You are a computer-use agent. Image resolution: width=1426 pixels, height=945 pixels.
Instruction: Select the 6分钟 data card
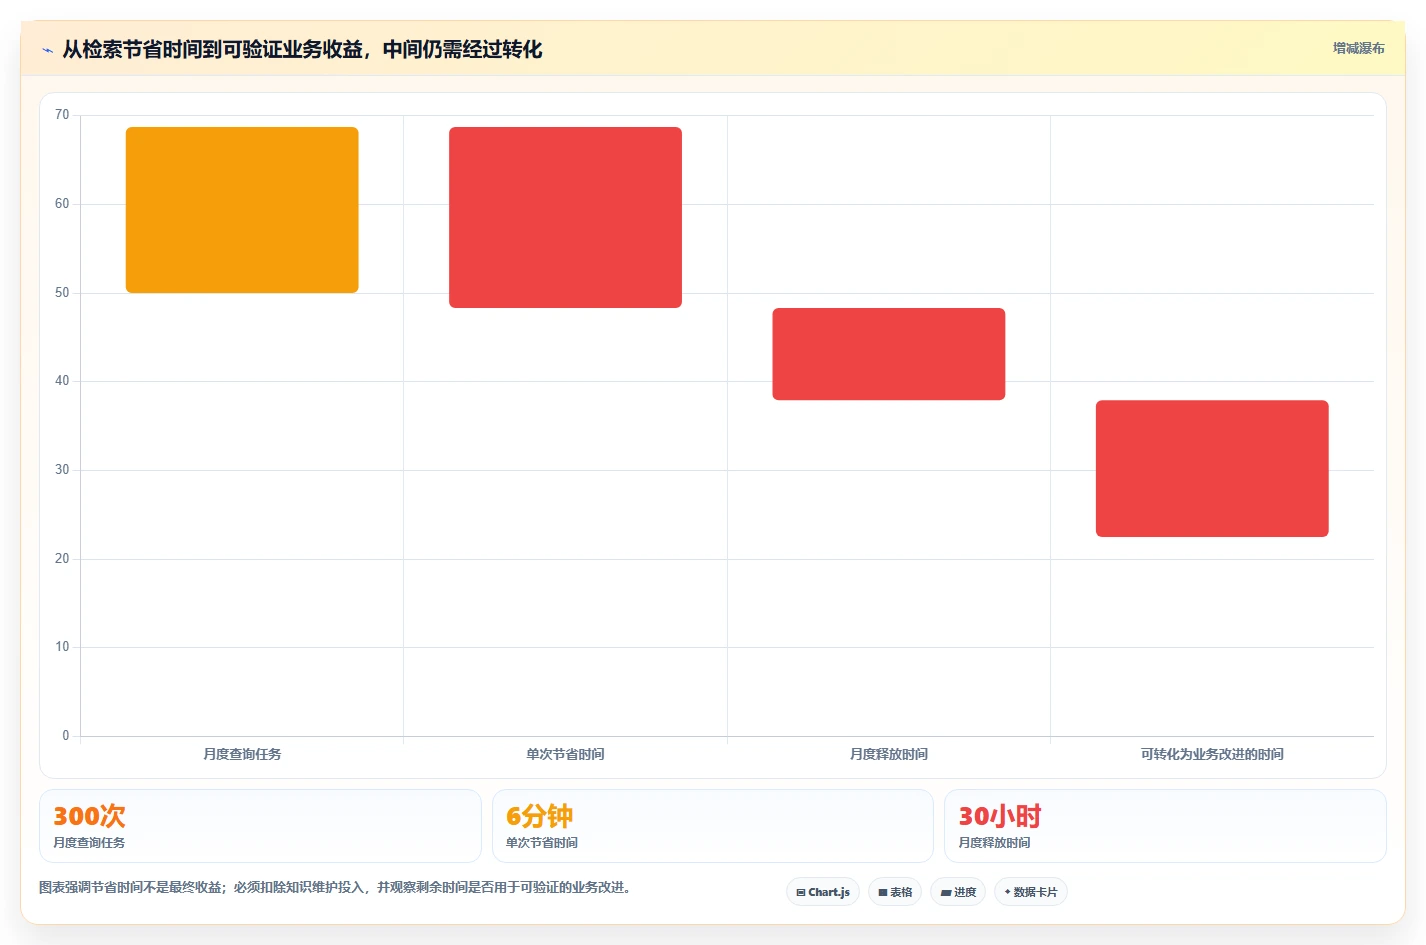(x=713, y=826)
